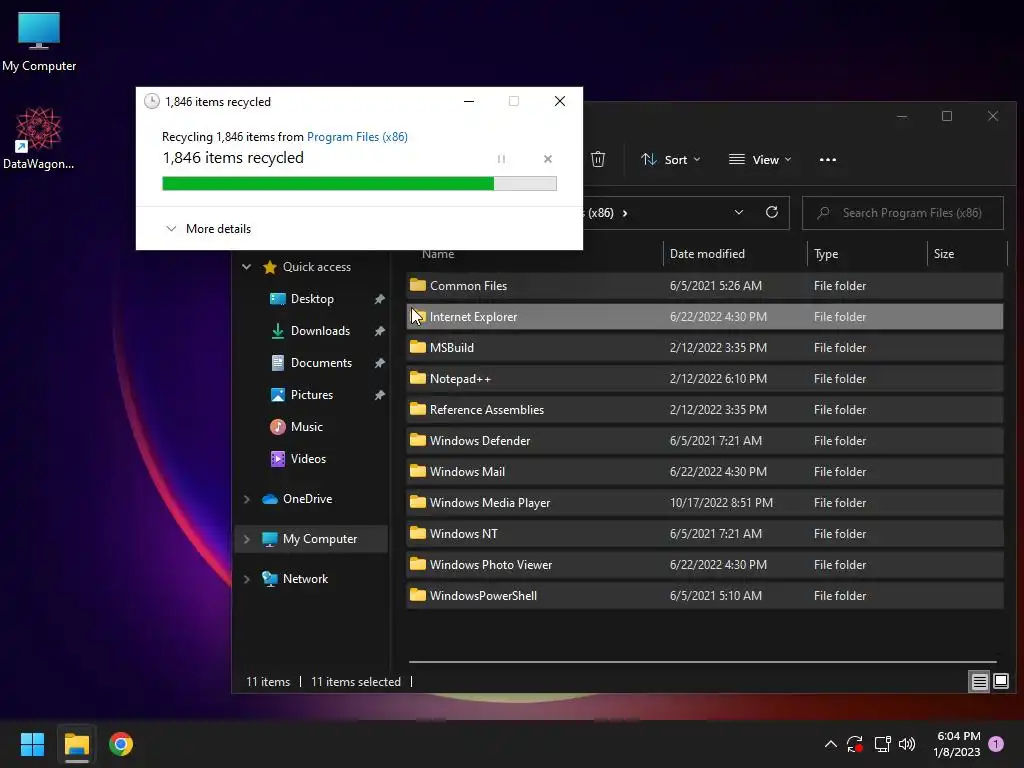The width and height of the screenshot is (1024, 768).
Task: Expand the My Computer tree node
Action: [x=246, y=539]
